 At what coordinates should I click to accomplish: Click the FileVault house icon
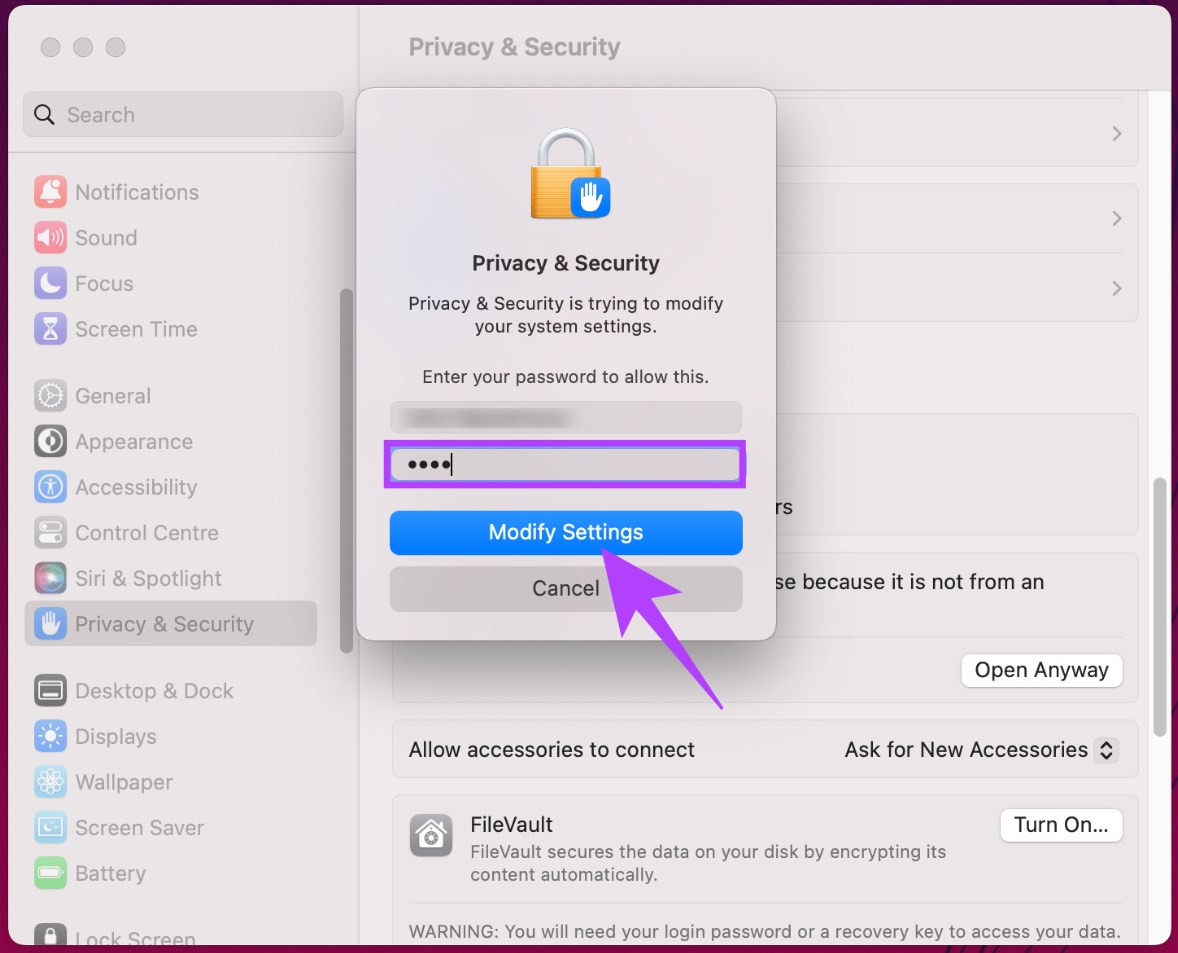click(431, 836)
